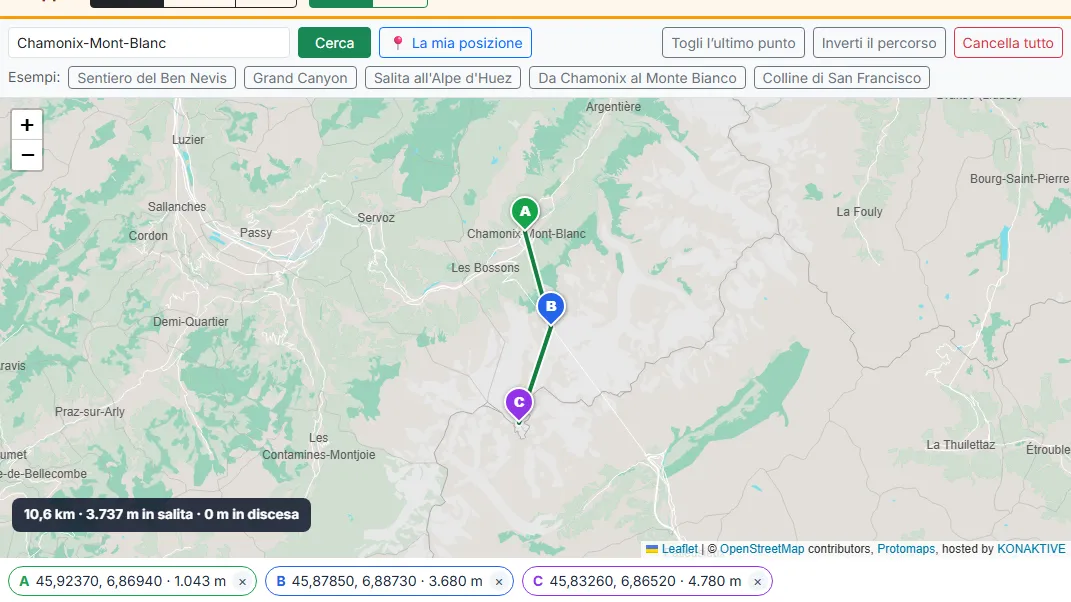Screen dimensions: 1071x602
Task: Load the Sentiero del Ben Nevis example
Action: [152, 78]
